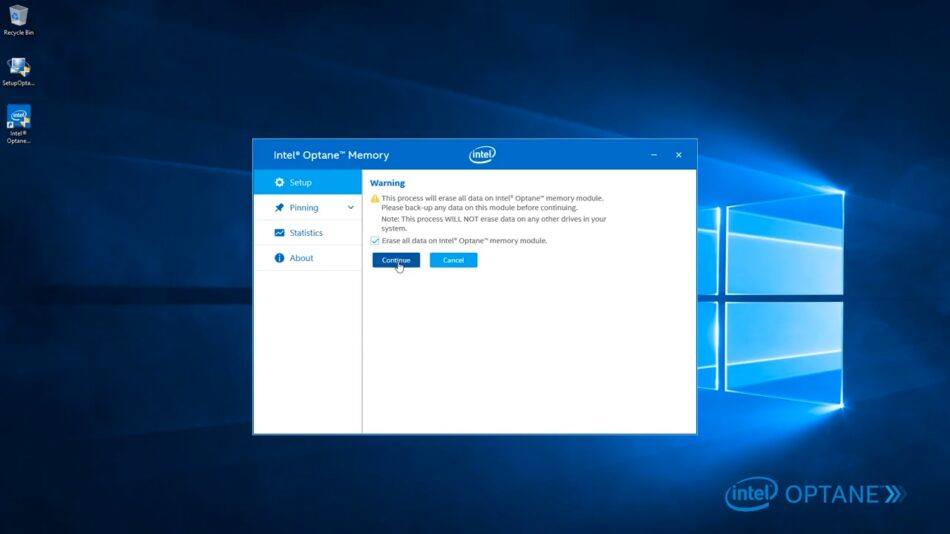The width and height of the screenshot is (950, 534).
Task: Open the Recycle Bin desktop icon
Action: click(18, 20)
